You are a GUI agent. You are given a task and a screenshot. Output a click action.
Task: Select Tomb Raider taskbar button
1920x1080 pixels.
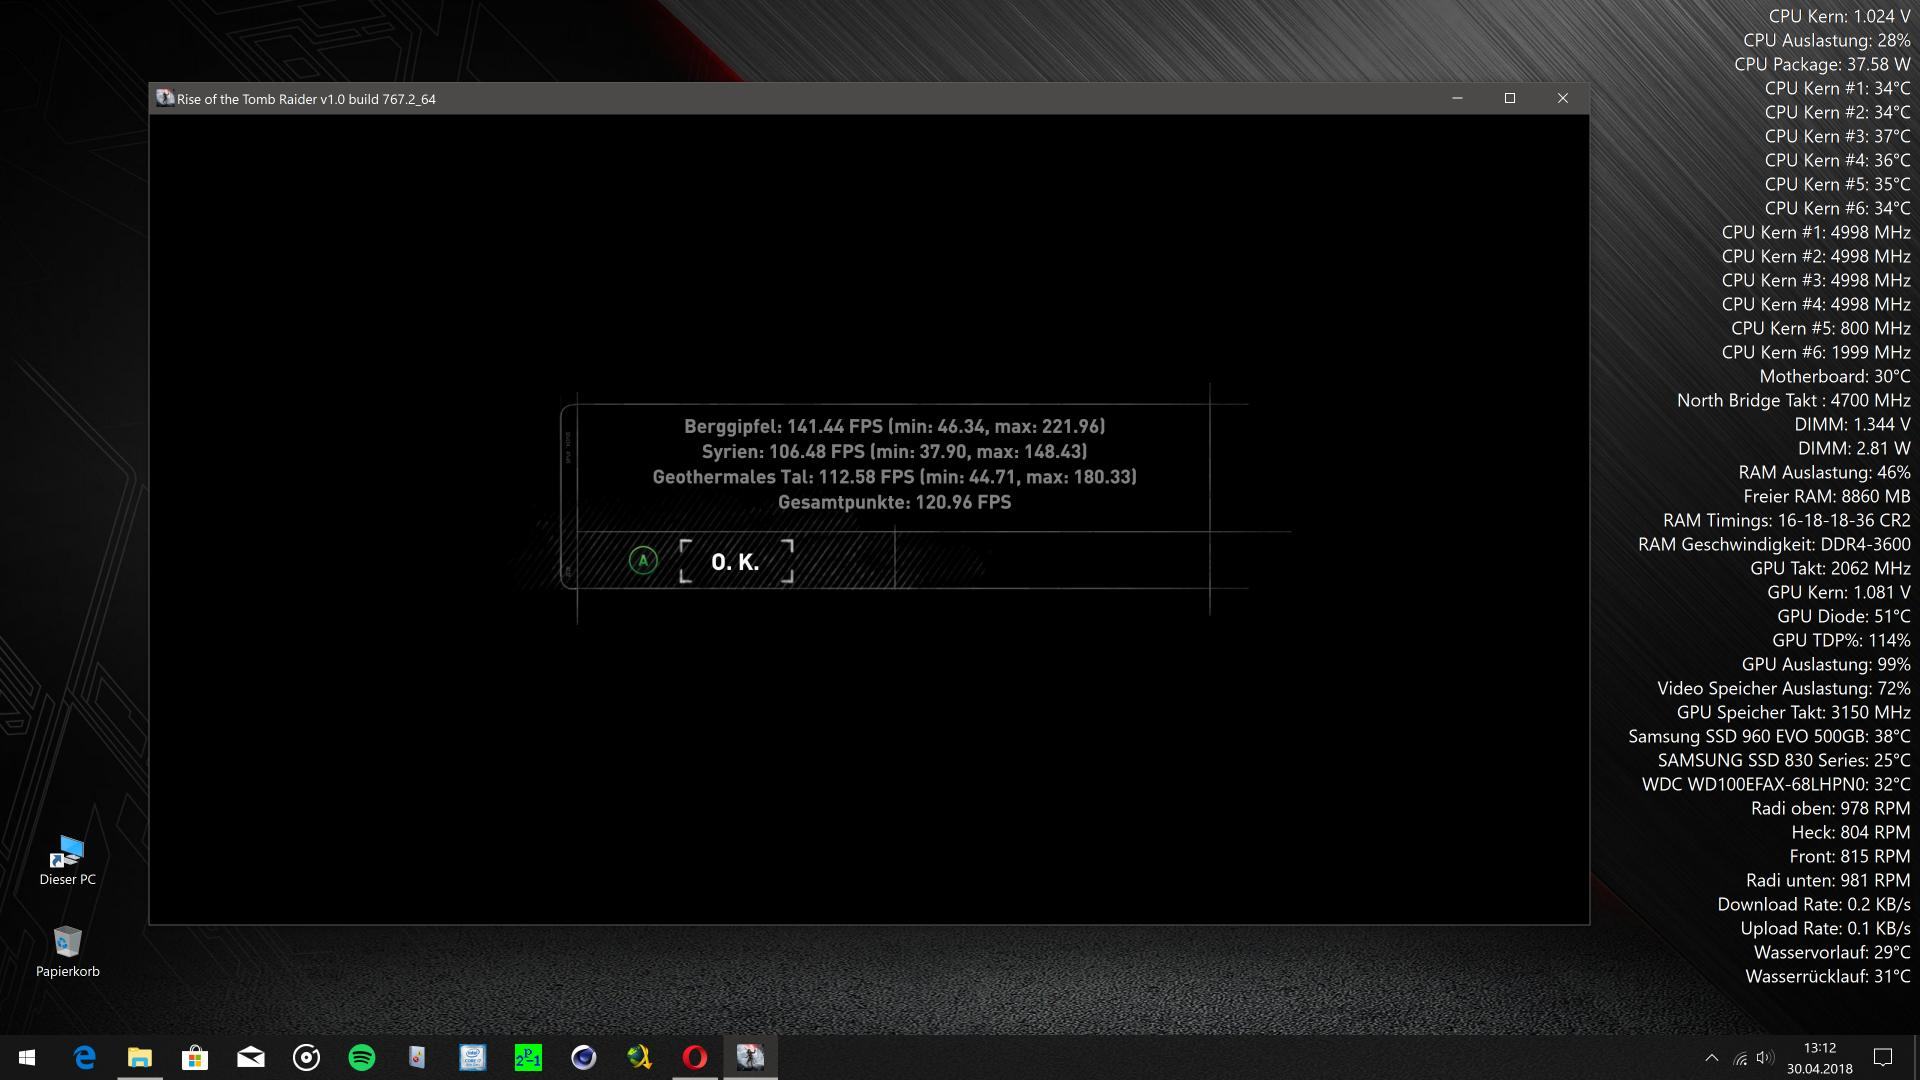tap(750, 1057)
